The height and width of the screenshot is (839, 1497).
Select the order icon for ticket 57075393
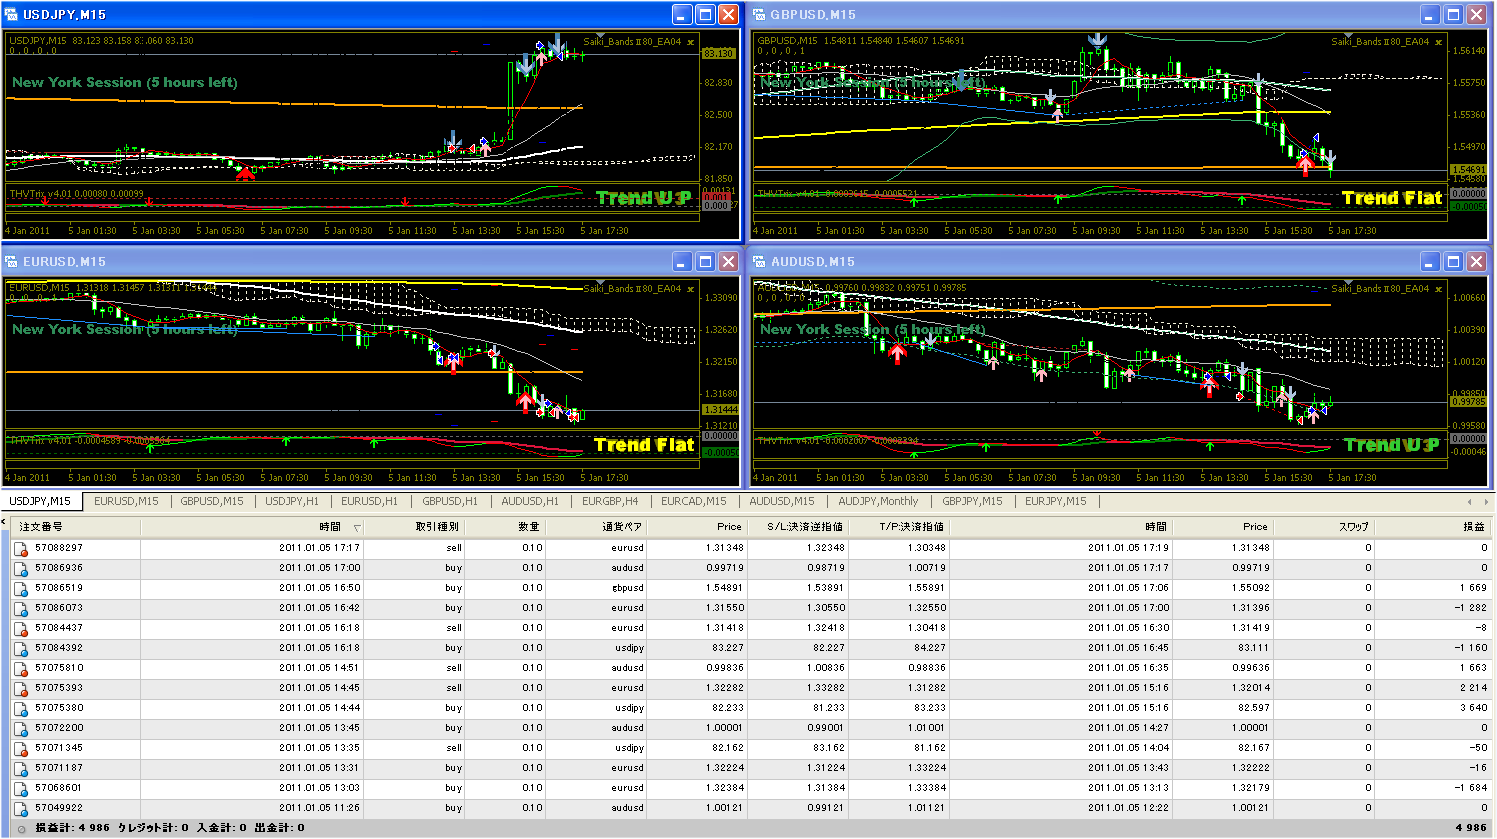pos(20,688)
